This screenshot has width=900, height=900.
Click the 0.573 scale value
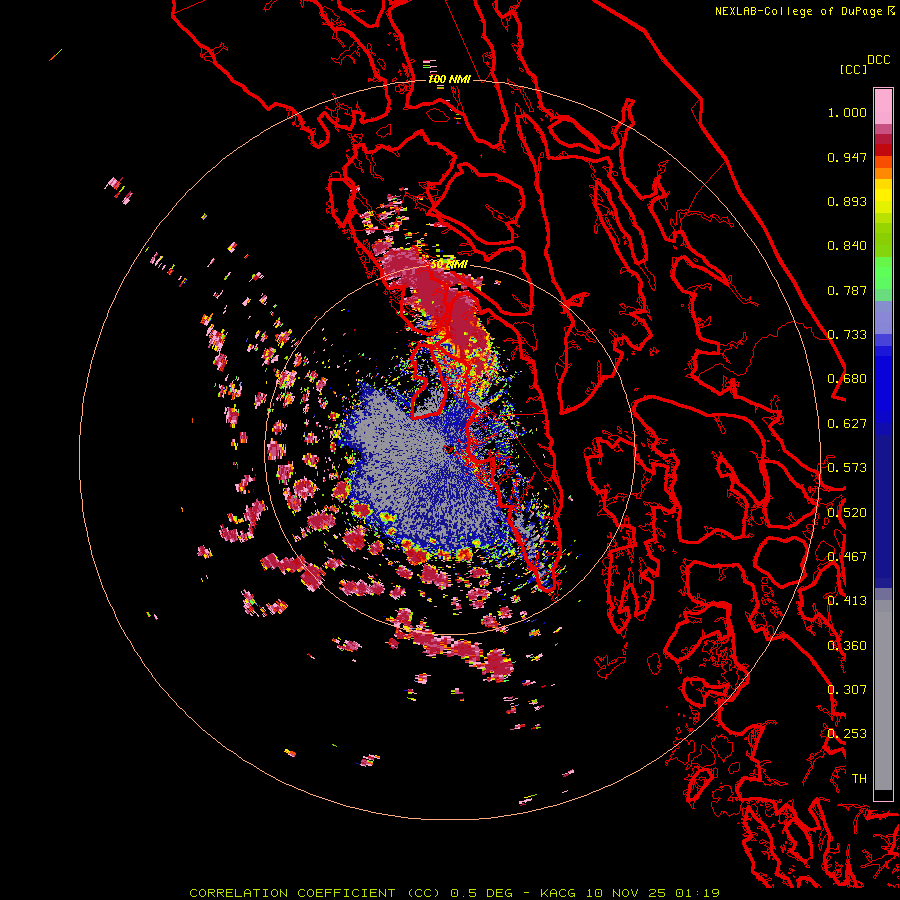(847, 468)
